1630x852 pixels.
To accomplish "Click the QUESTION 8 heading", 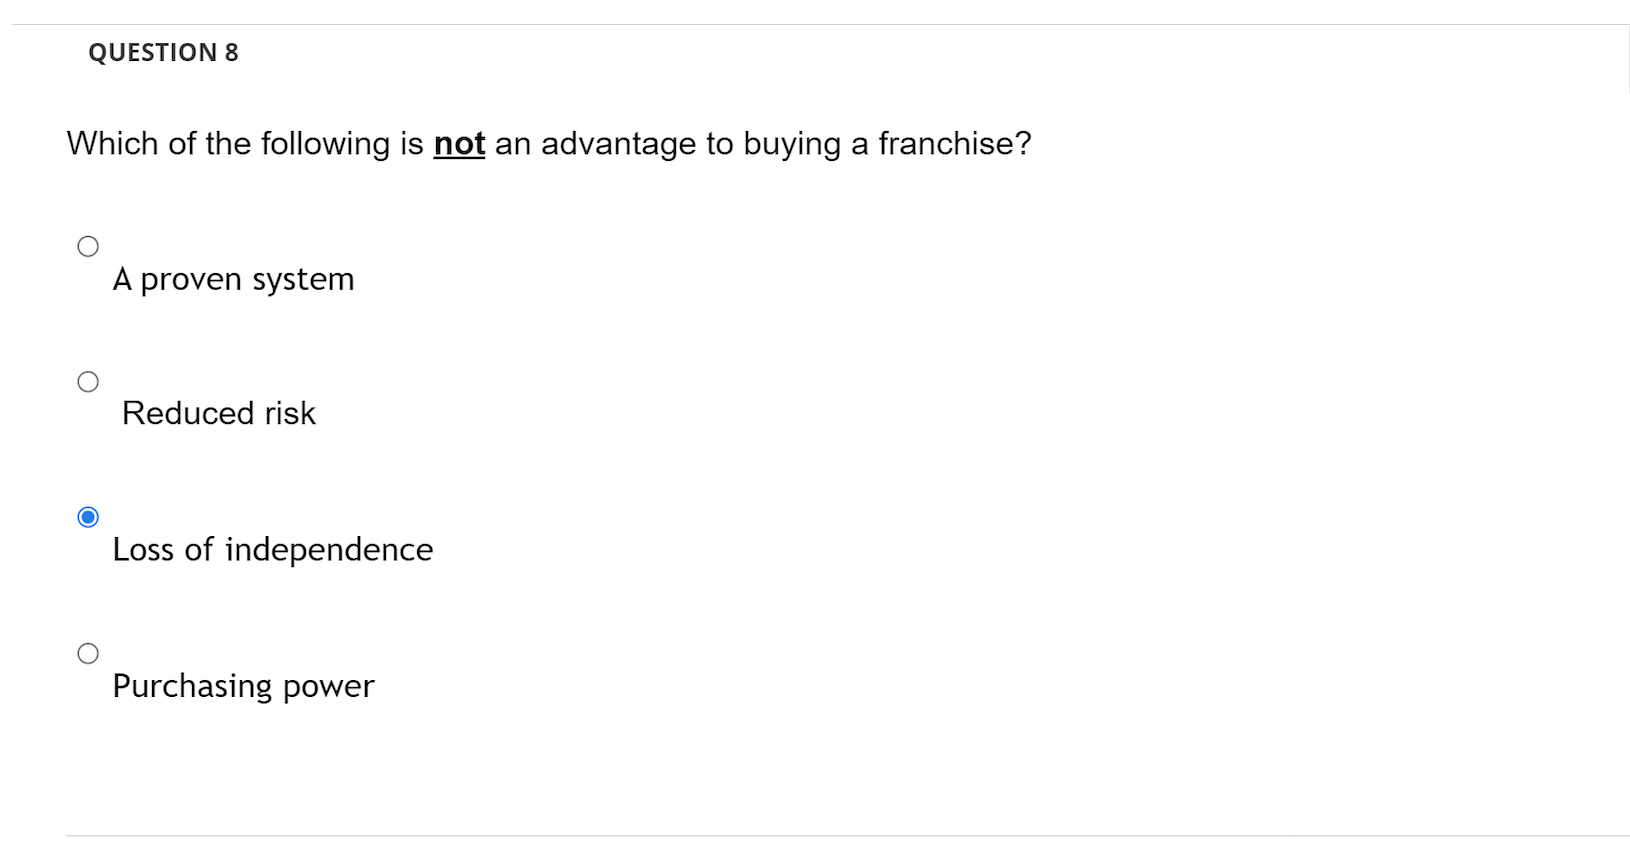I will [163, 52].
